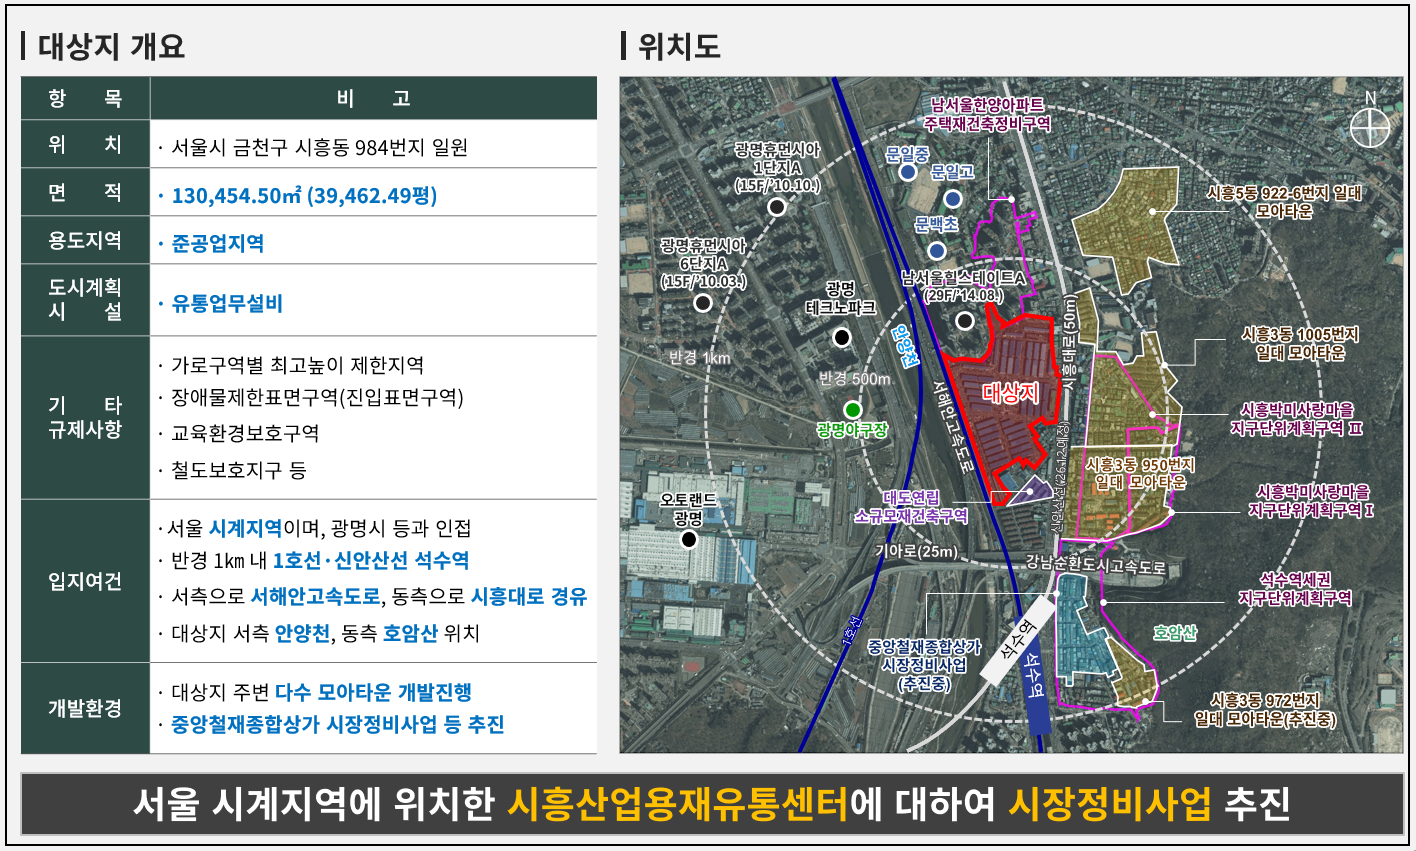Image resolution: width=1416 pixels, height=851 pixels.
Task: Select the blue 문일중 school marker
Action: (x=908, y=172)
